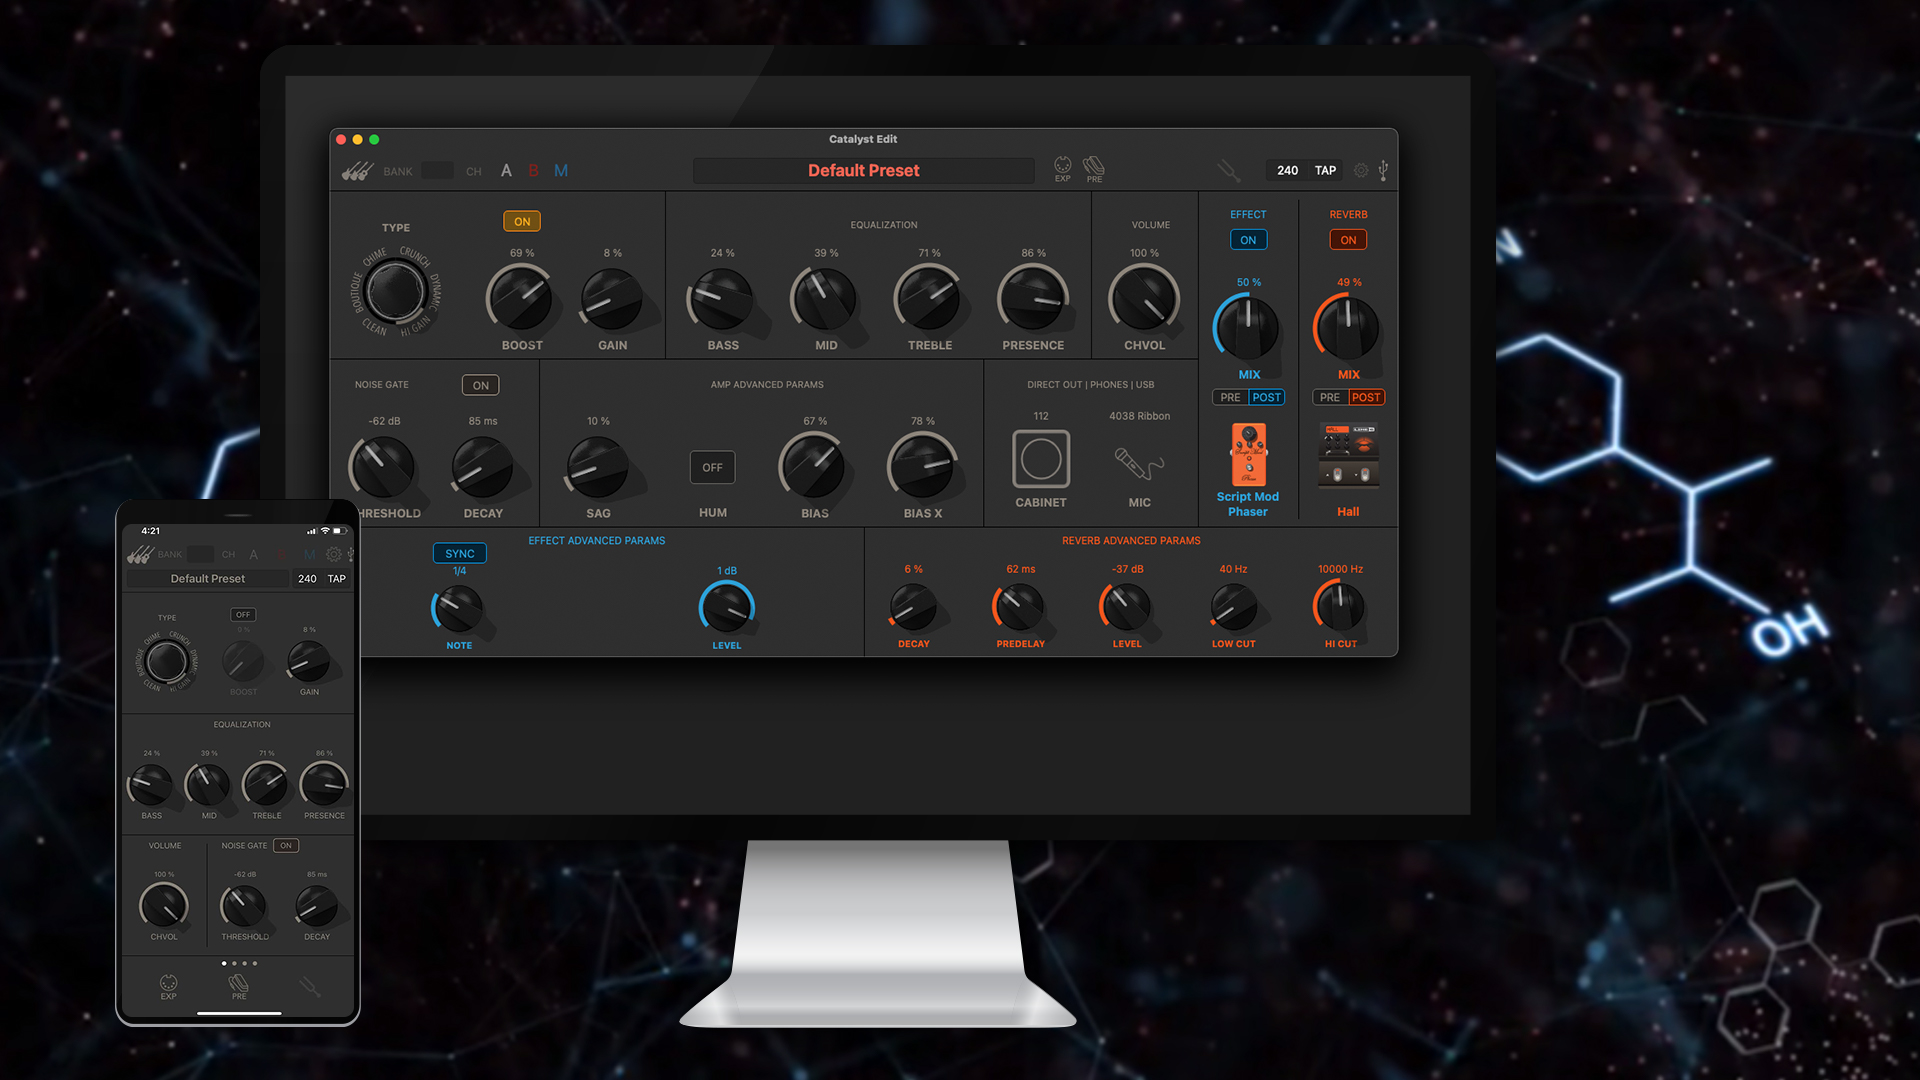This screenshot has height=1080, width=1920.
Task: Click the desktop GAIN knob
Action: tap(612, 298)
